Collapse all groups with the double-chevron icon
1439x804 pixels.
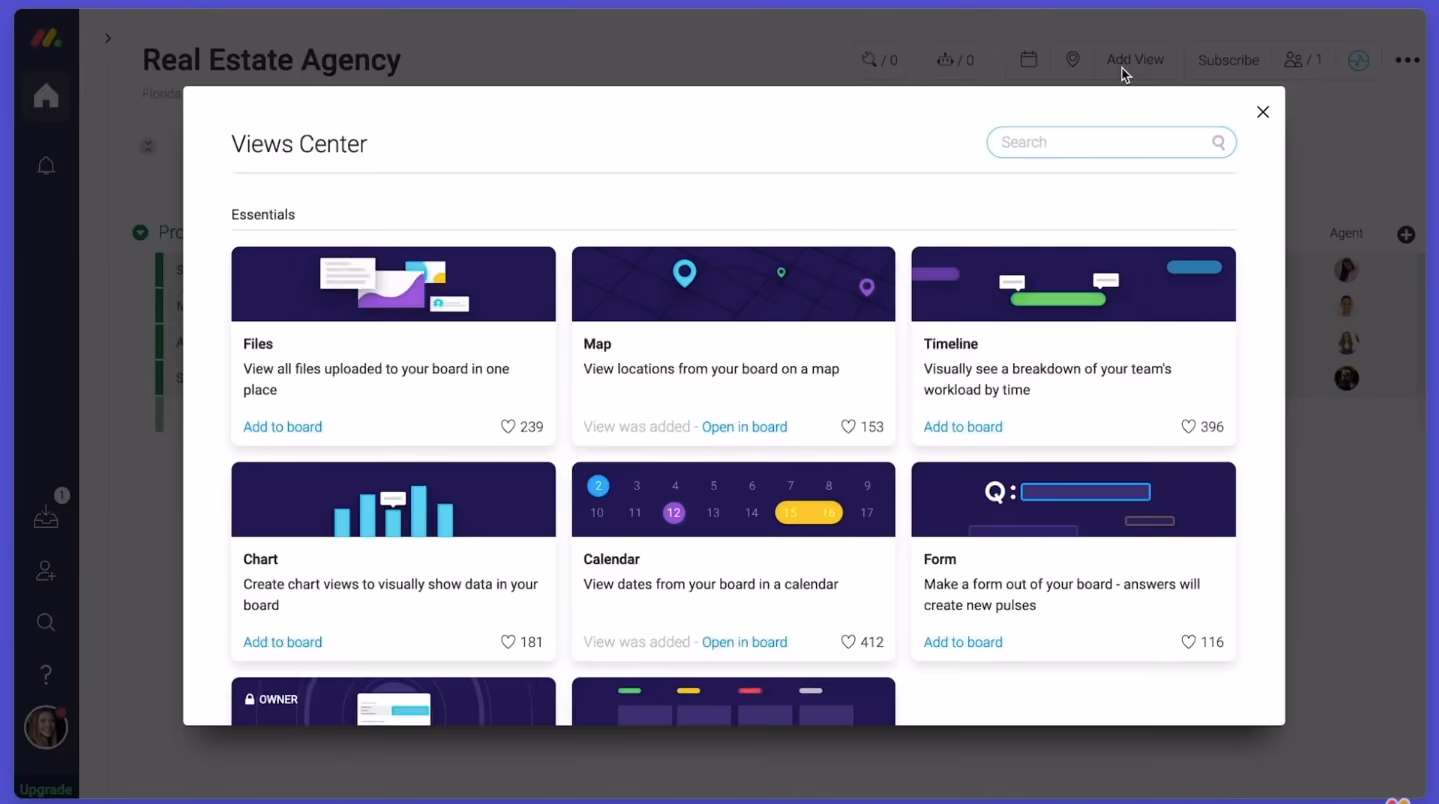coord(147,146)
